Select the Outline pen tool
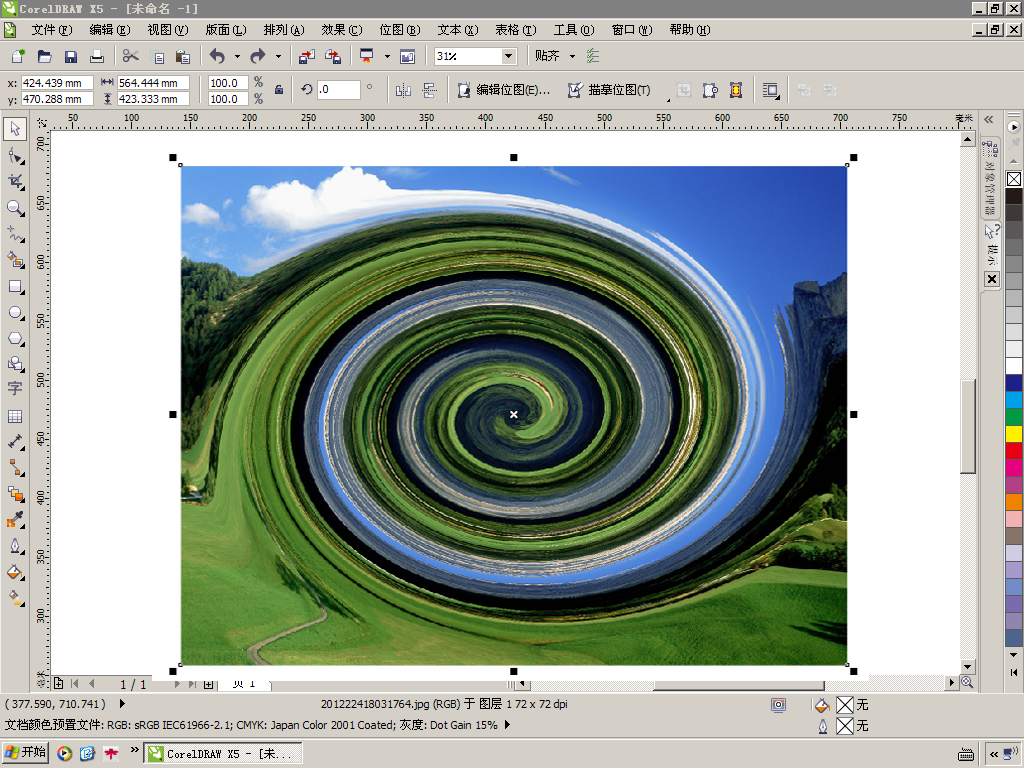 [x=15, y=546]
